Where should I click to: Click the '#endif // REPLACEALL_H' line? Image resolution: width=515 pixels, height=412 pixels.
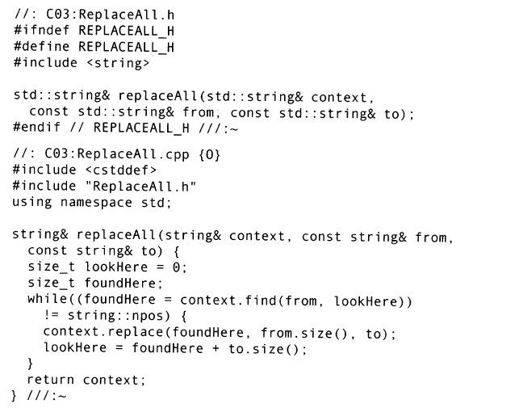pyautogui.click(x=126, y=128)
